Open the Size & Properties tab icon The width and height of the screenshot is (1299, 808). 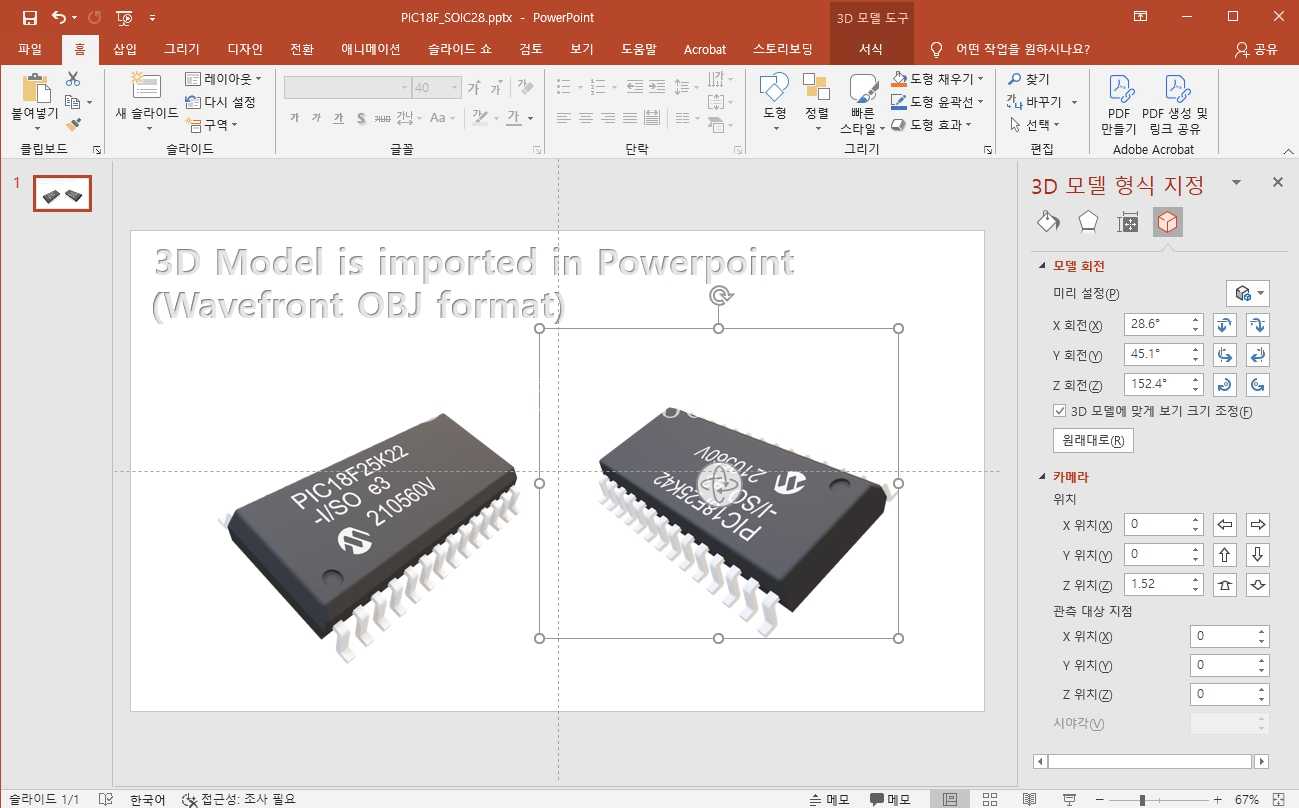point(1128,222)
